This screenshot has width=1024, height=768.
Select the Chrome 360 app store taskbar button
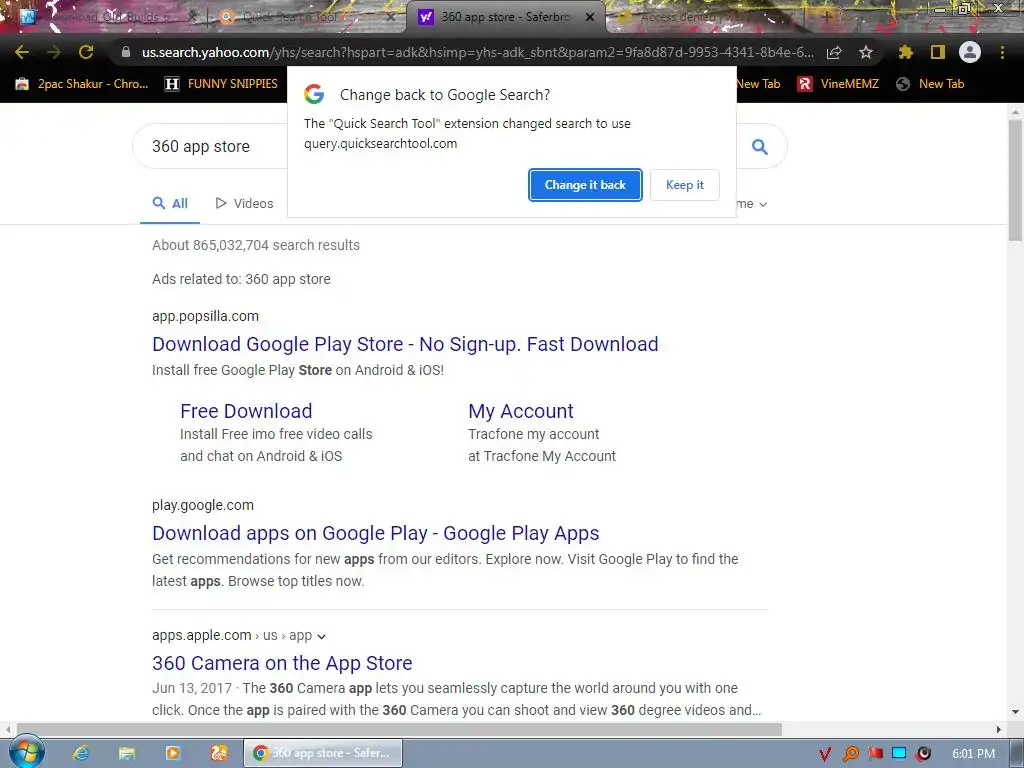coord(323,753)
